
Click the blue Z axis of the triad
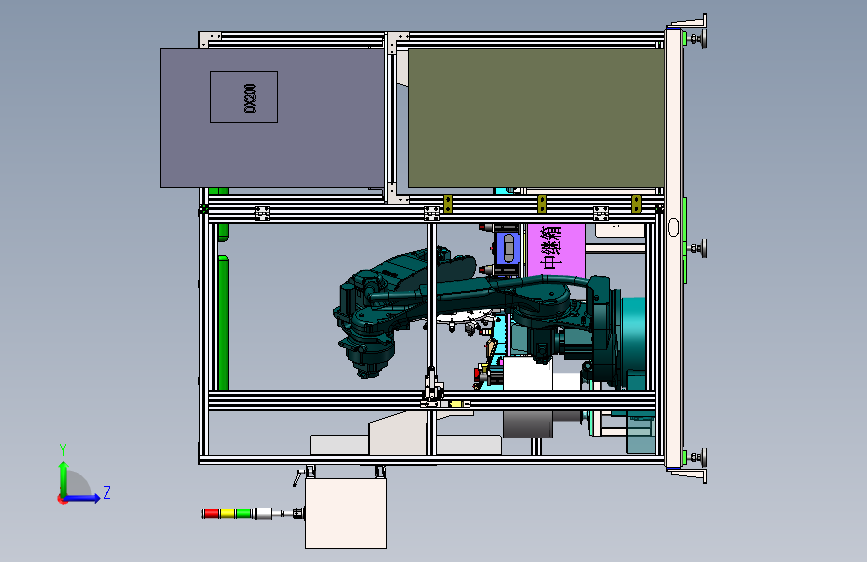pos(83,498)
